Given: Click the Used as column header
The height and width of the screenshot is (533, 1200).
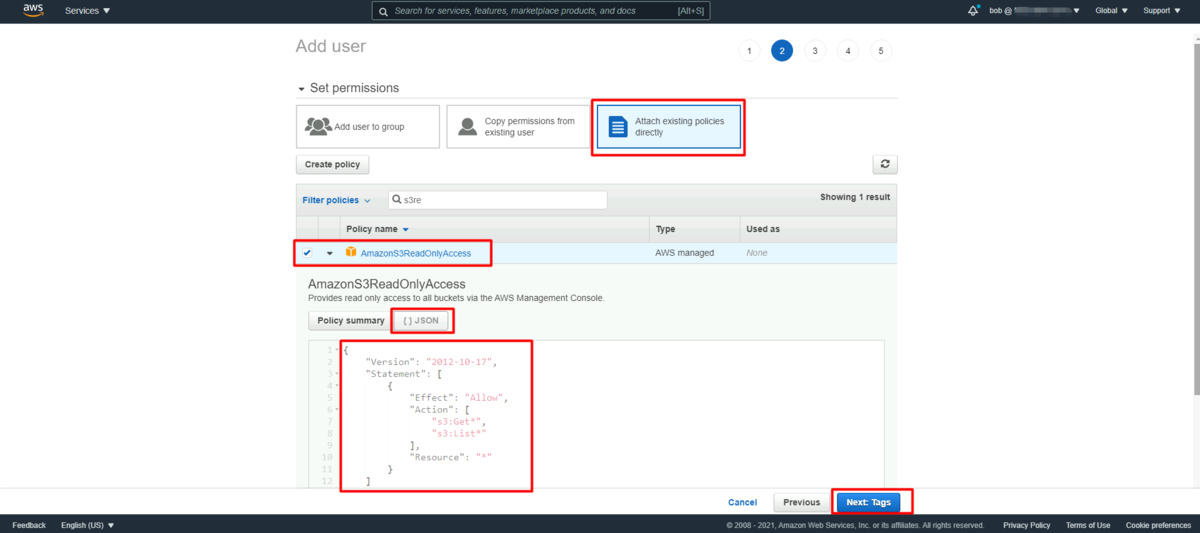Looking at the screenshot, I should tap(763, 229).
